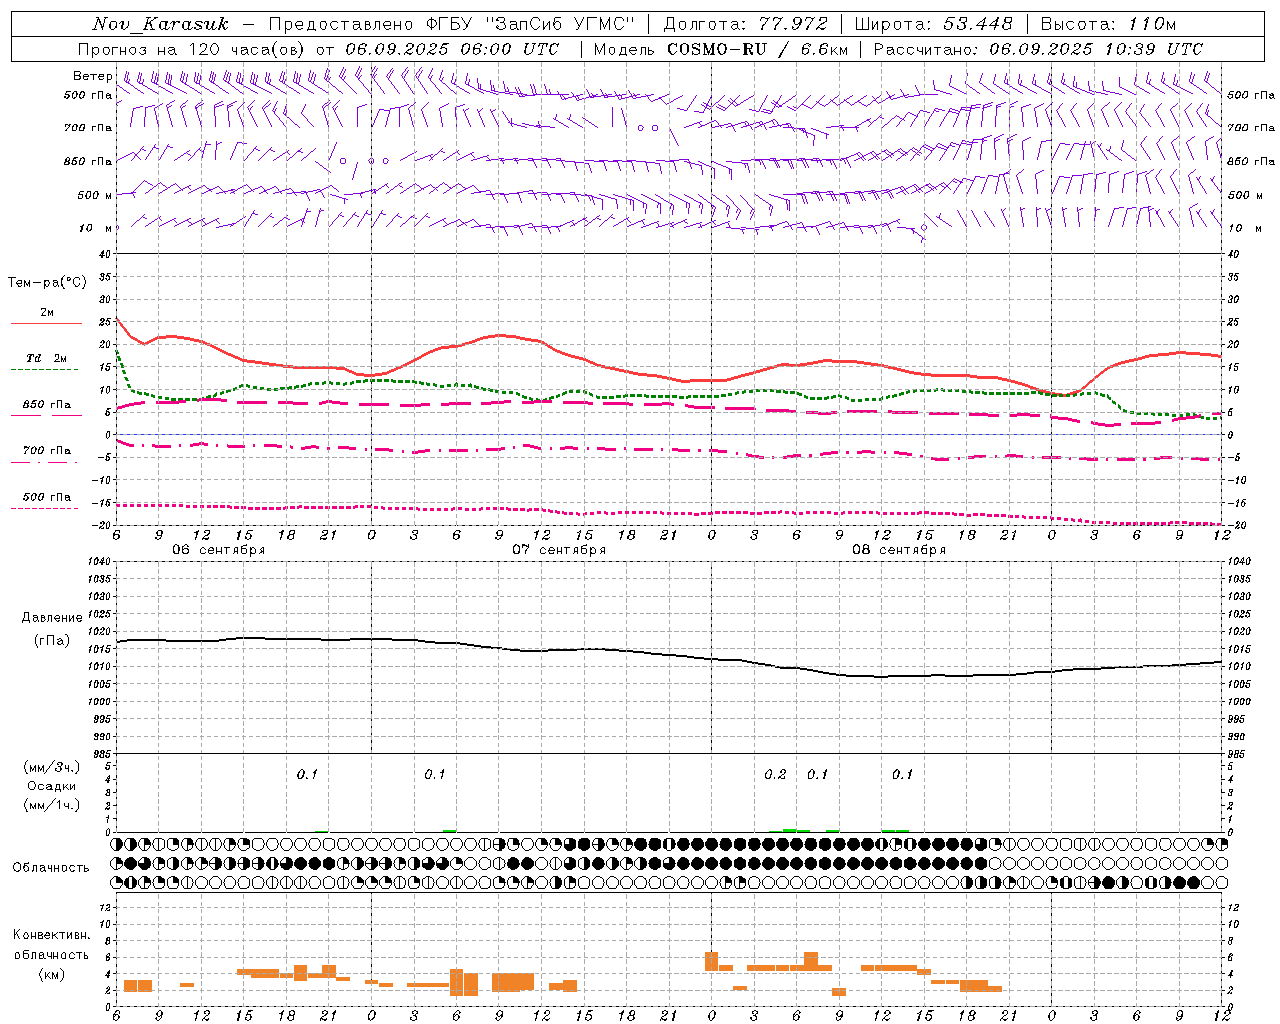
Task: Click the "Nov_Karasuk" station title
Action: (x=160, y=24)
